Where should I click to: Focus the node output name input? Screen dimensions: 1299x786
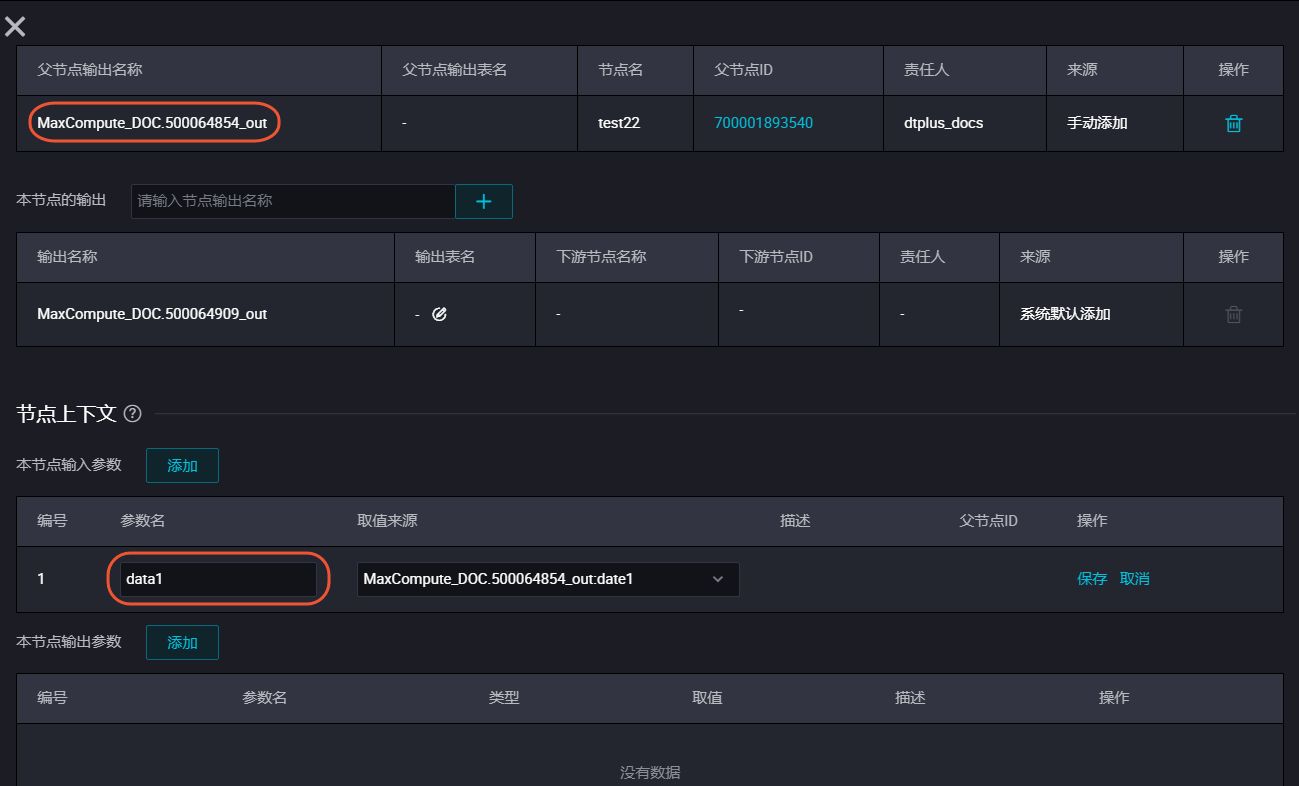point(293,201)
